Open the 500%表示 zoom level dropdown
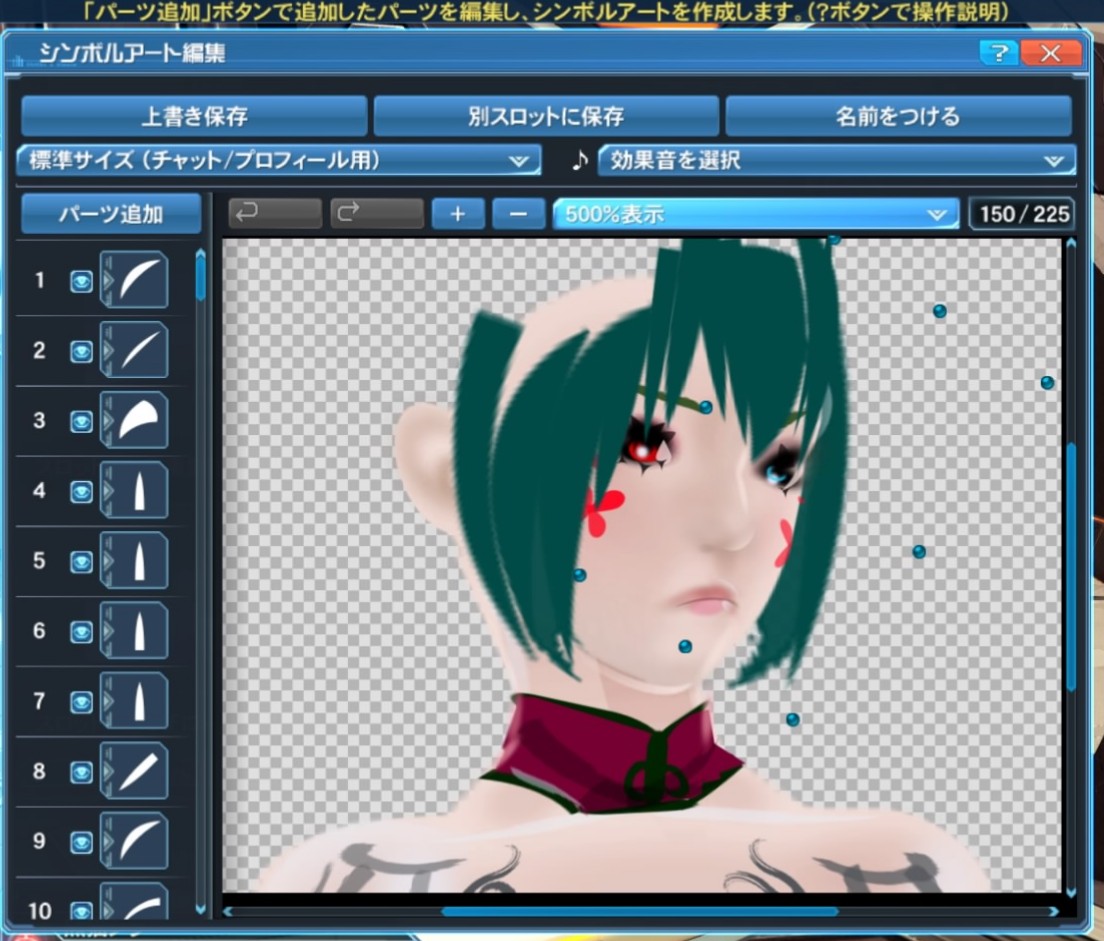Image resolution: width=1104 pixels, height=941 pixels. coord(755,213)
